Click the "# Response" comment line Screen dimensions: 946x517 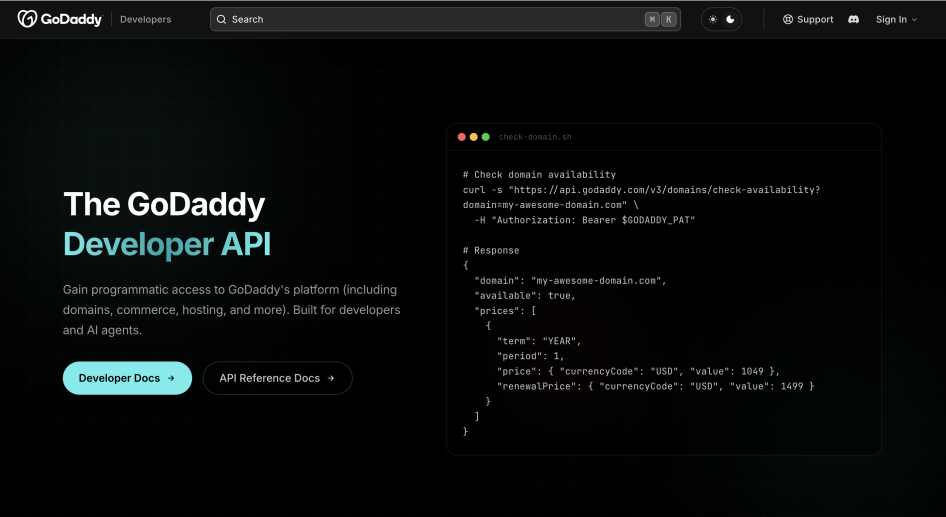[x=491, y=250]
